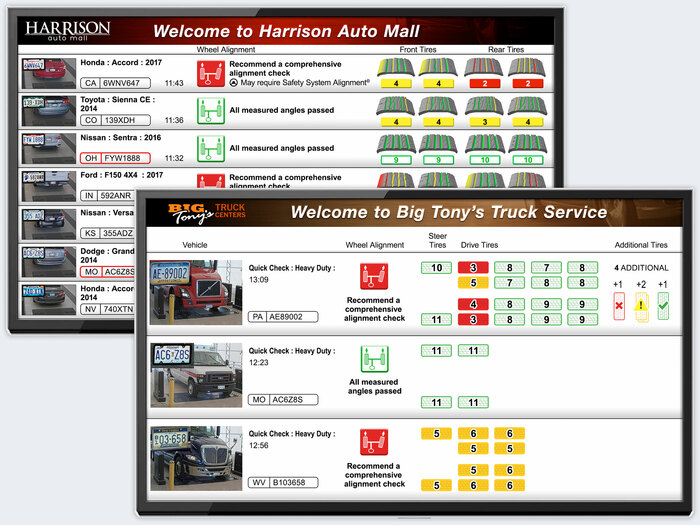Image resolution: width=700 pixels, height=525 pixels.
Task: Open the red truck photo thumbnail
Action: [195, 292]
